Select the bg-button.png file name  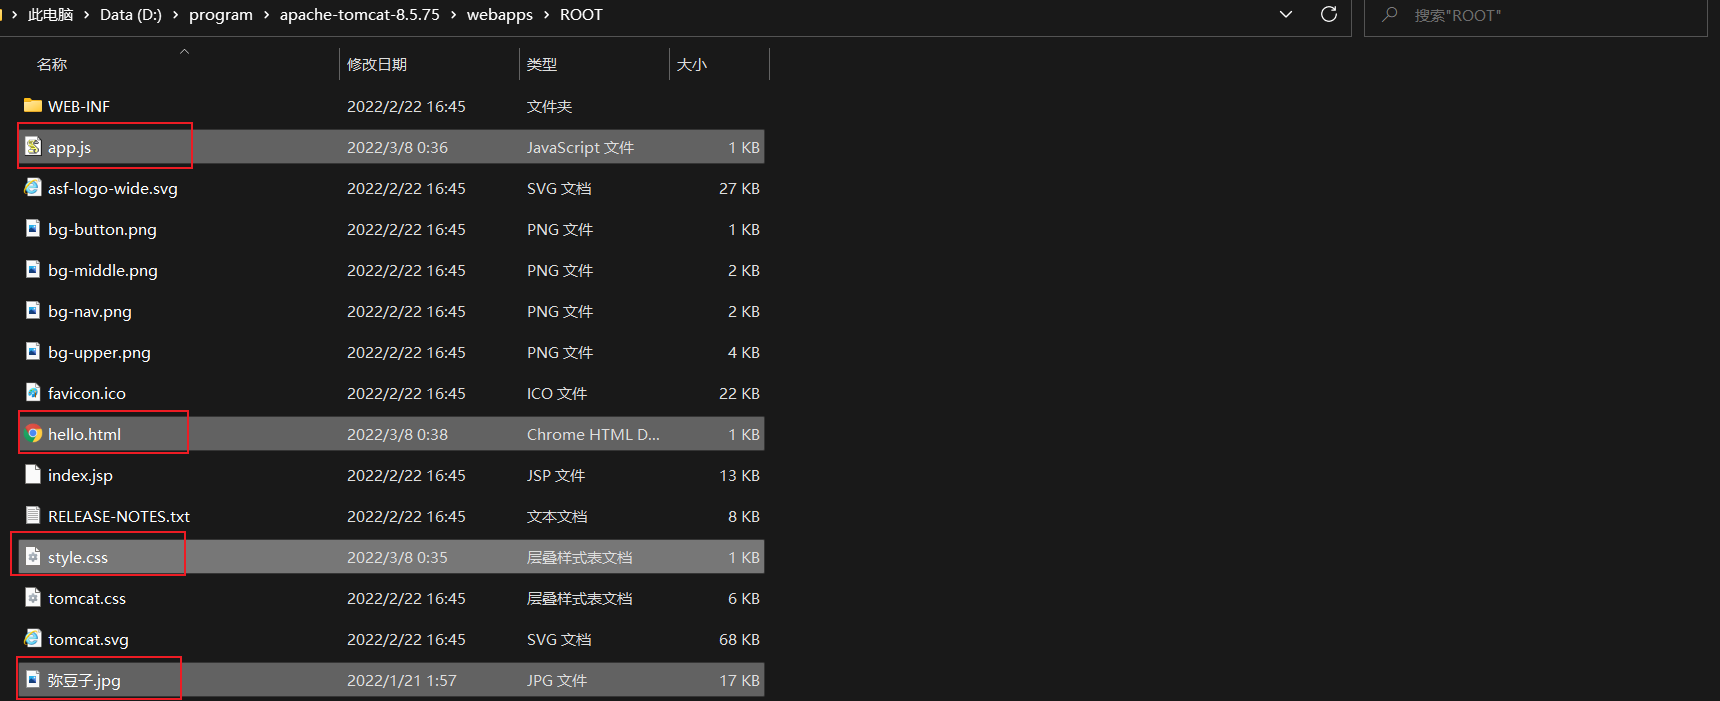click(102, 229)
